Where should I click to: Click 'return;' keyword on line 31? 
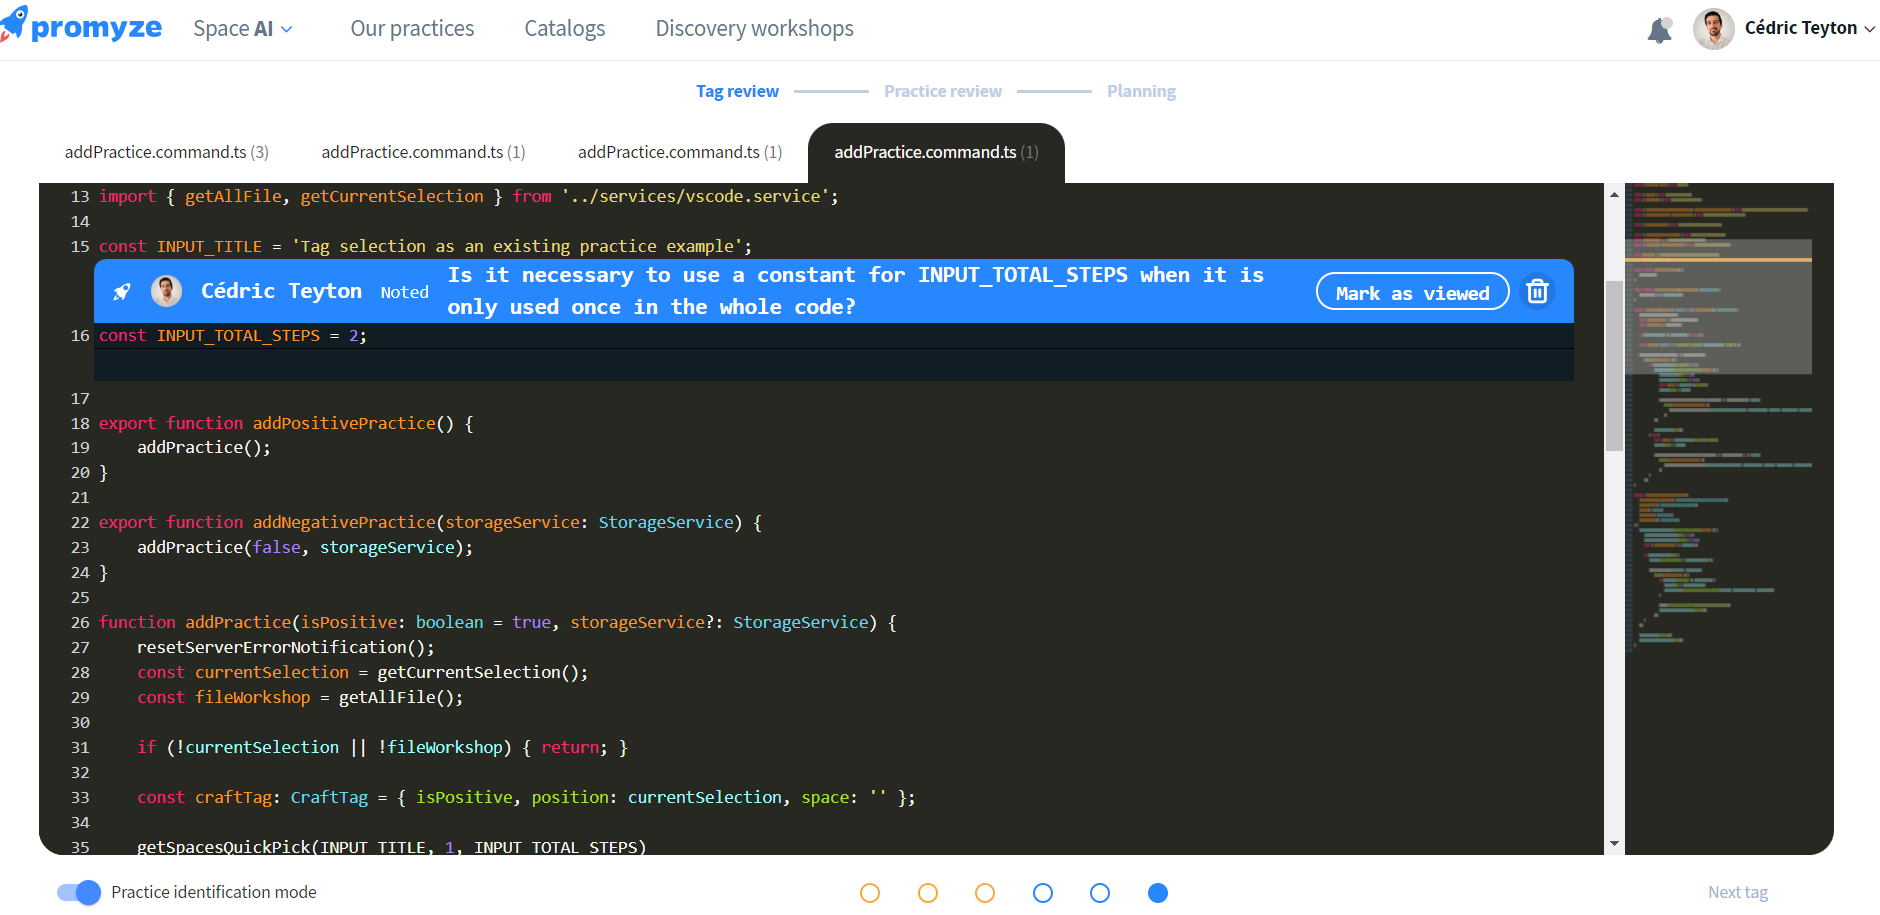tap(574, 747)
